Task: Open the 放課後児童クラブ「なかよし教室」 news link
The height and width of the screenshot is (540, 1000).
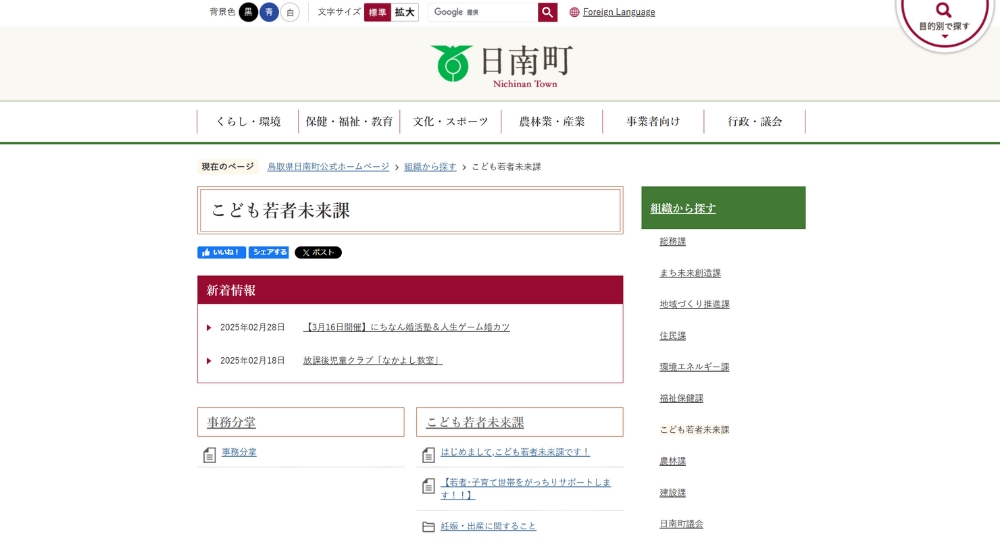Action: pyautogui.click(x=372, y=360)
